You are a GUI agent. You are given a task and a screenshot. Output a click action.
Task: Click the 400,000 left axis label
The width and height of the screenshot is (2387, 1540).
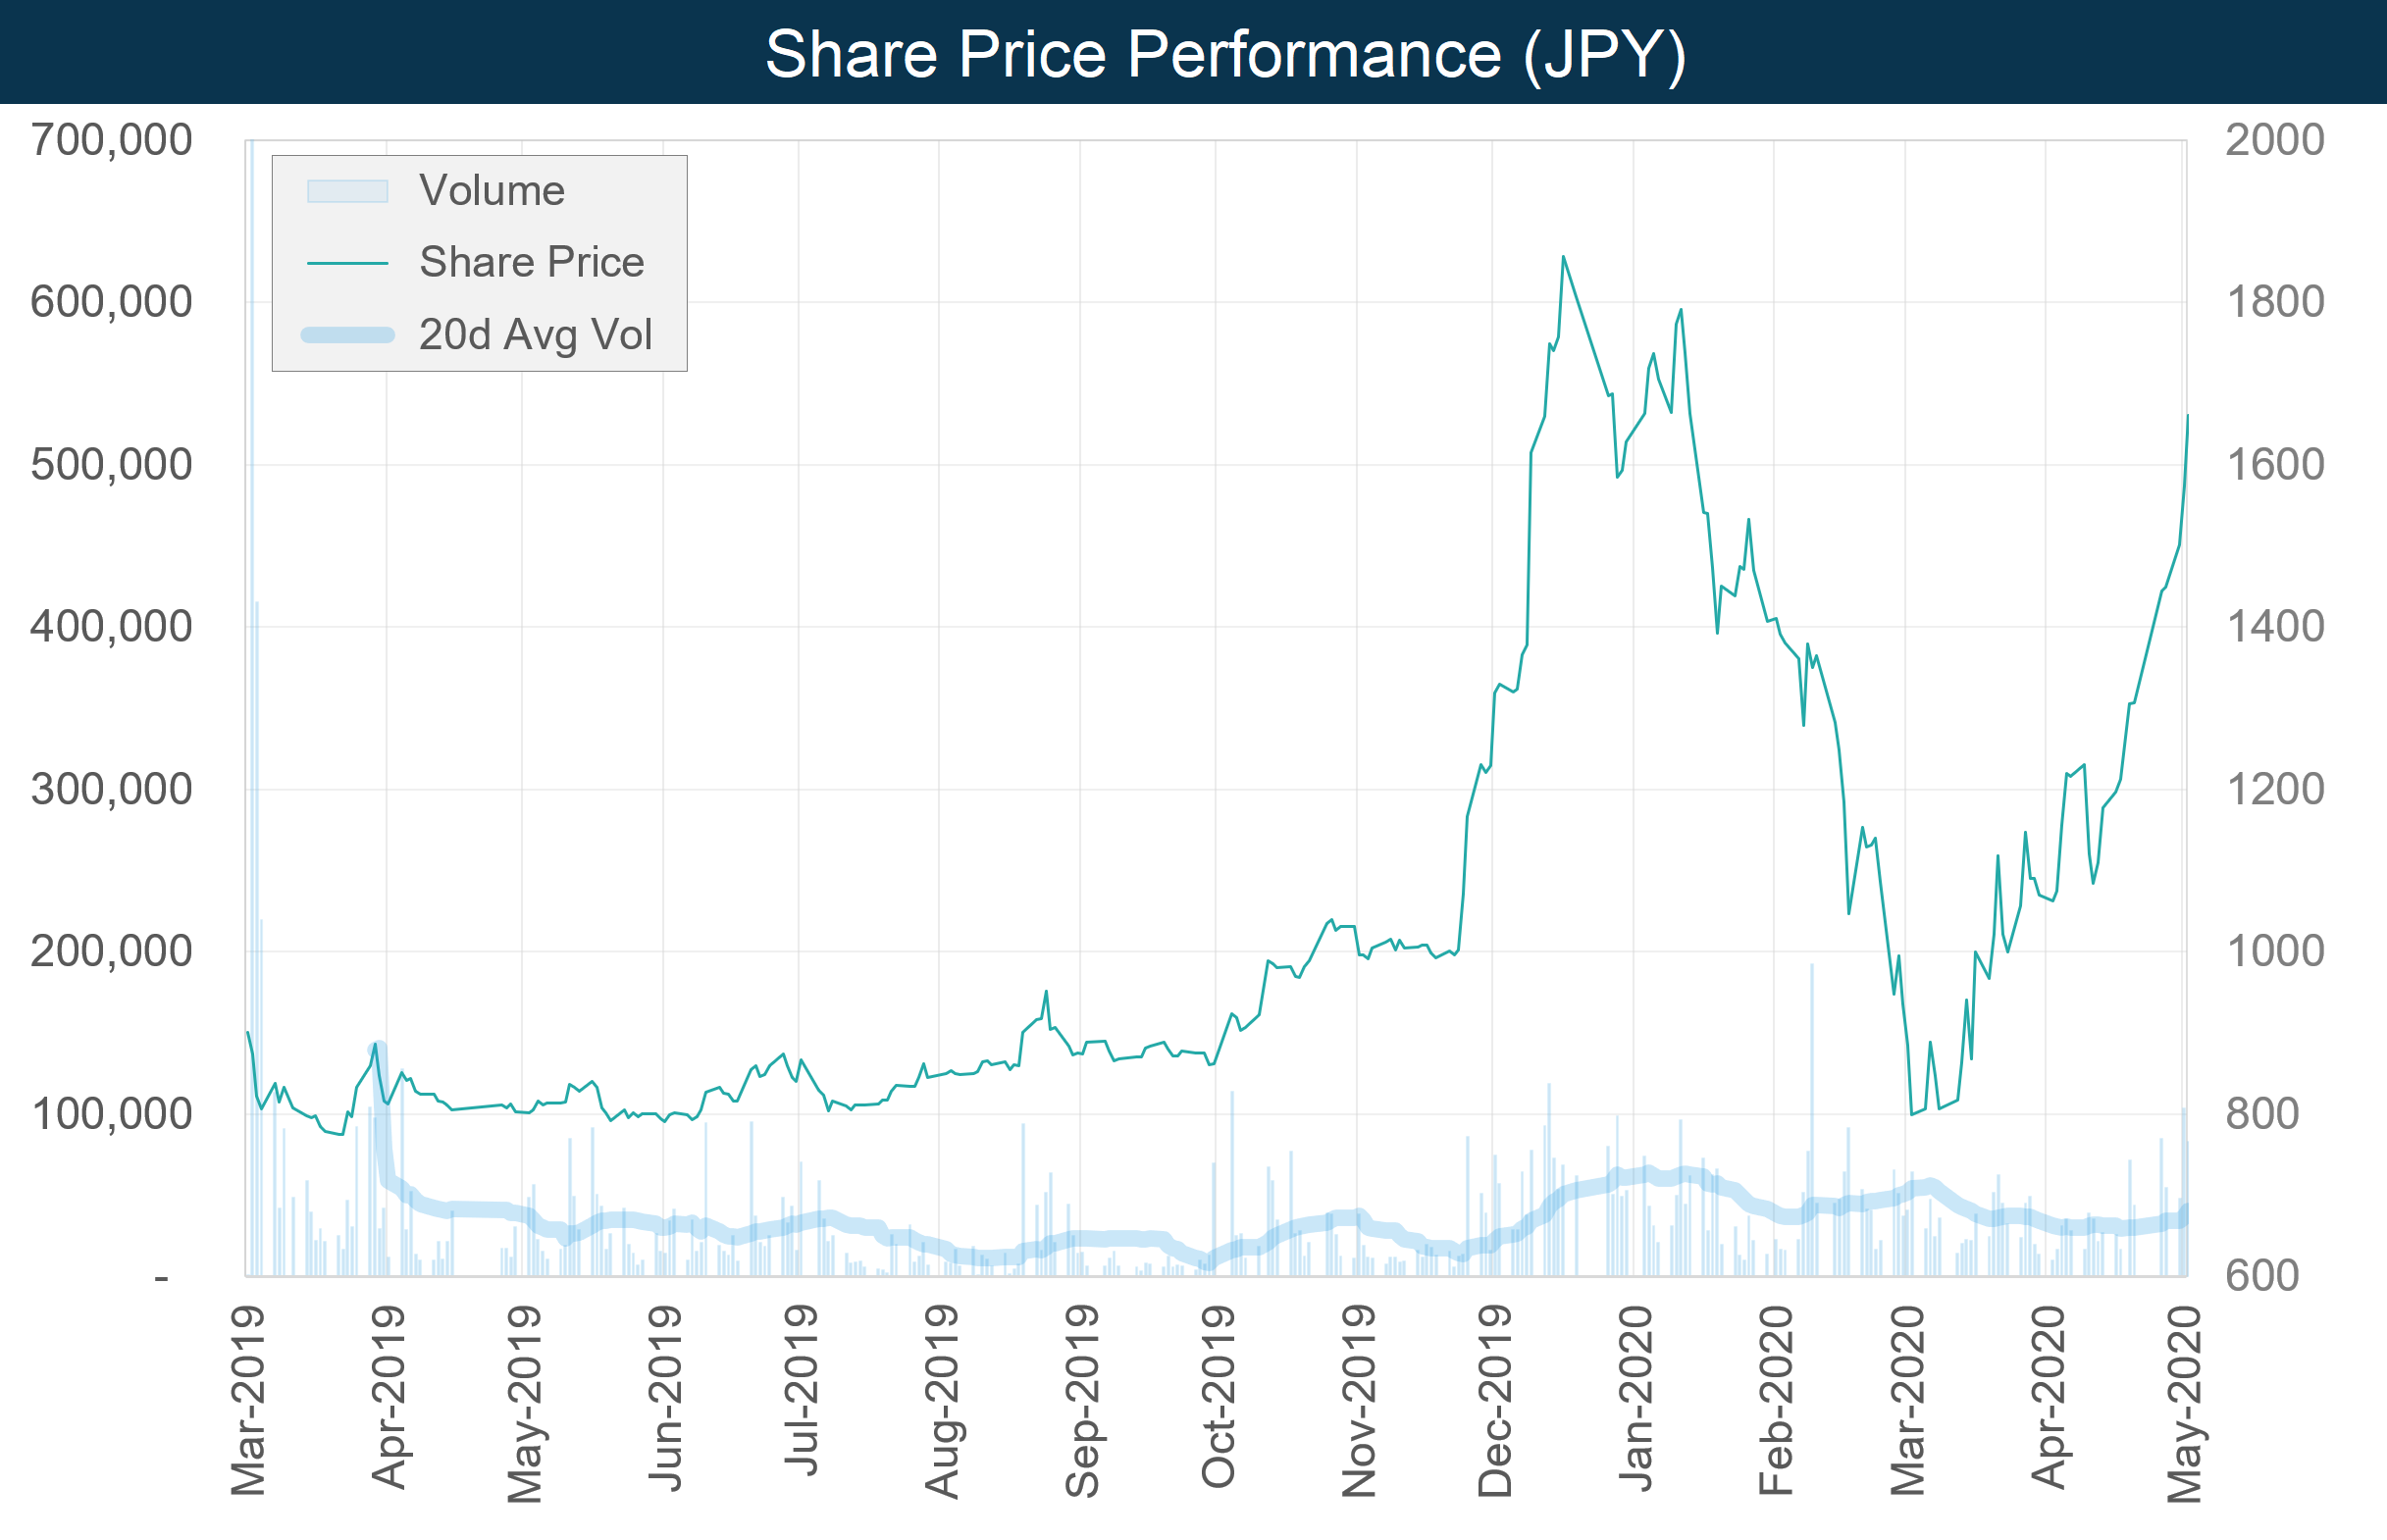point(111,627)
